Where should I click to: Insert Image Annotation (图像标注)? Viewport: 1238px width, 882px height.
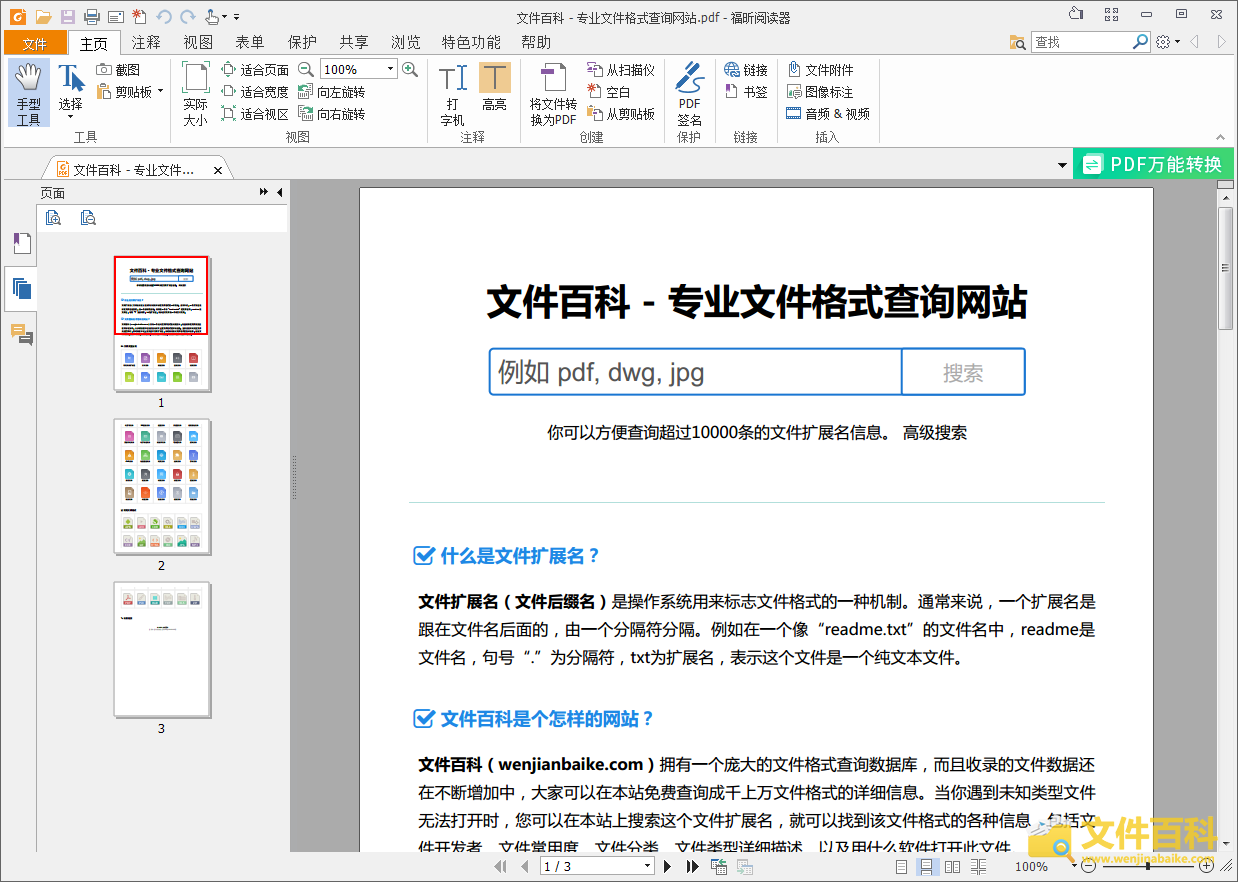tap(820, 92)
